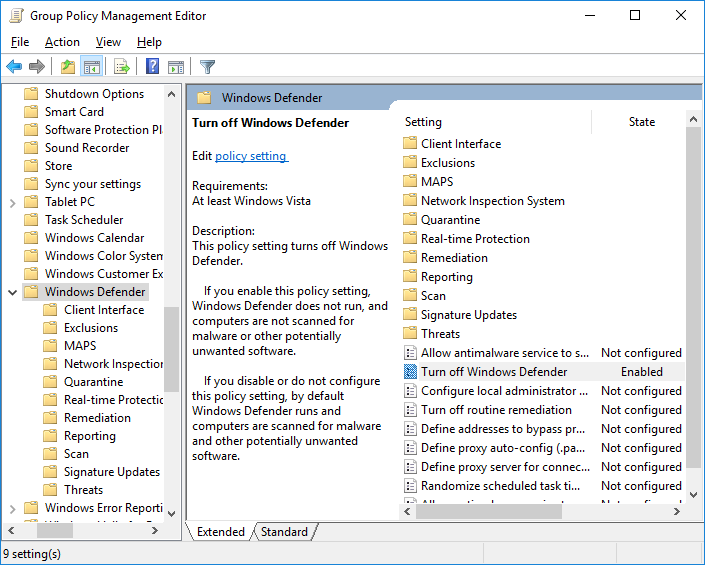Click the Configure local administrator policy icon
The width and height of the screenshot is (705, 565).
tap(410, 391)
